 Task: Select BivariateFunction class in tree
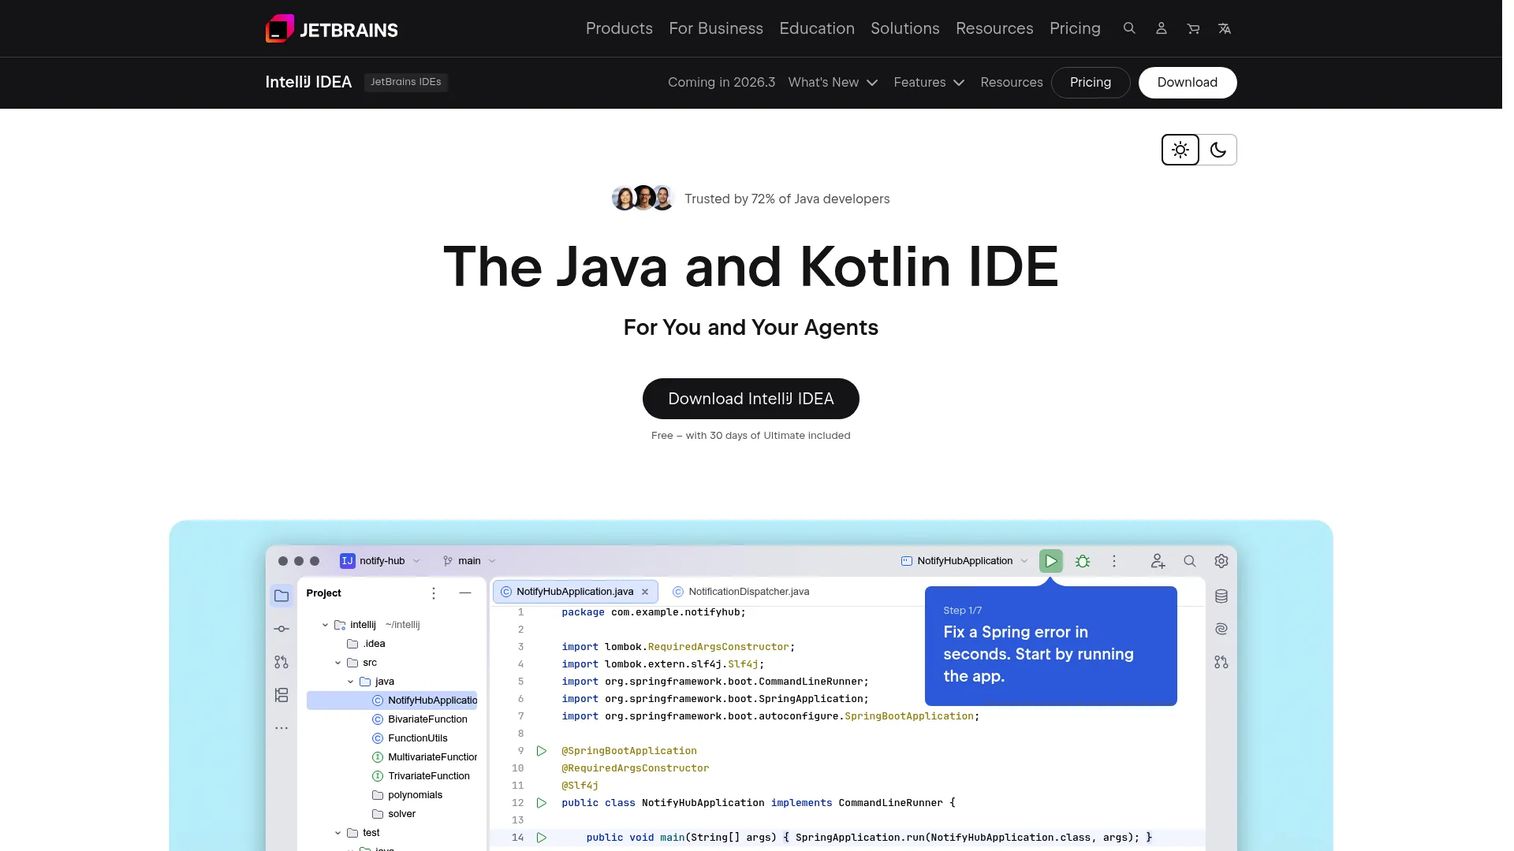click(419, 720)
